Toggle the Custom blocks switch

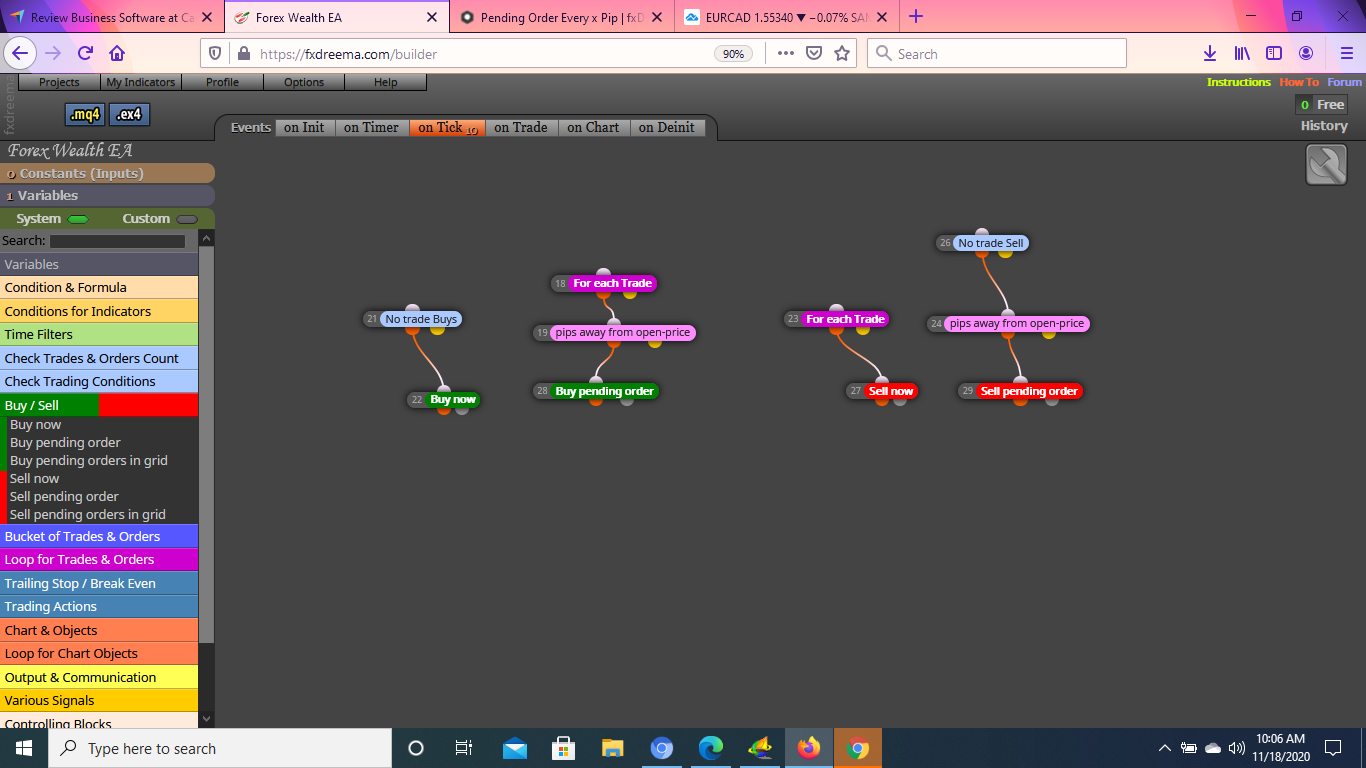(187, 219)
